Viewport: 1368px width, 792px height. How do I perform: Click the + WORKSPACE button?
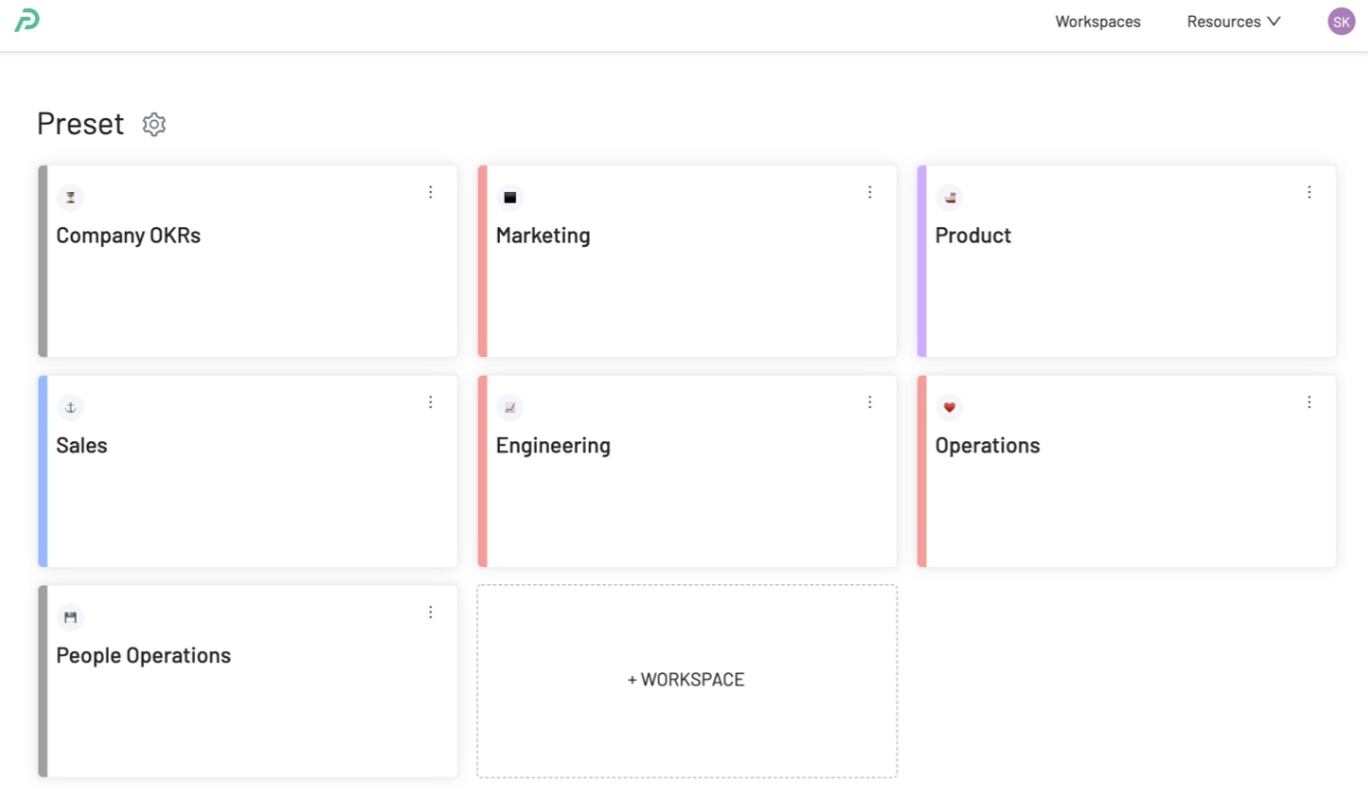(x=687, y=680)
